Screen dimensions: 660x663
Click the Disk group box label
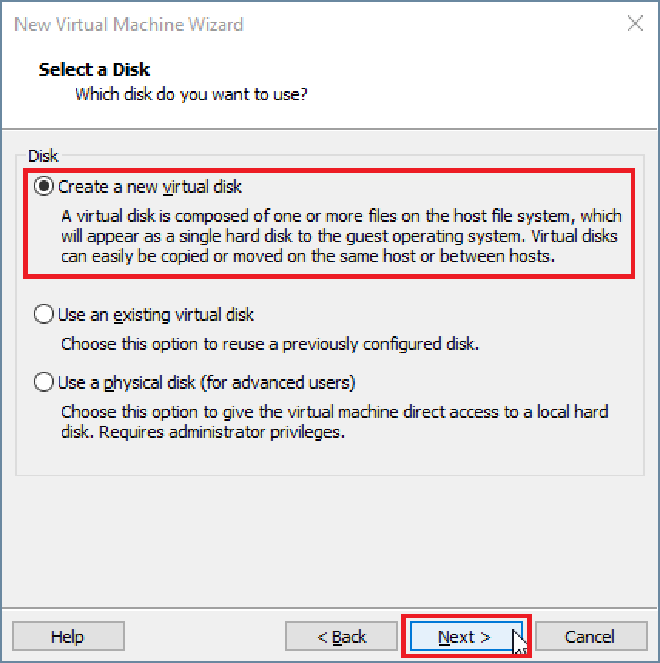tap(44, 156)
